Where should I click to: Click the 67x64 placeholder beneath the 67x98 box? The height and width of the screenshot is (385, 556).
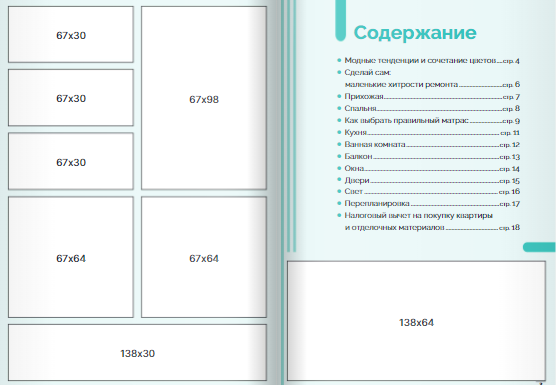point(204,257)
